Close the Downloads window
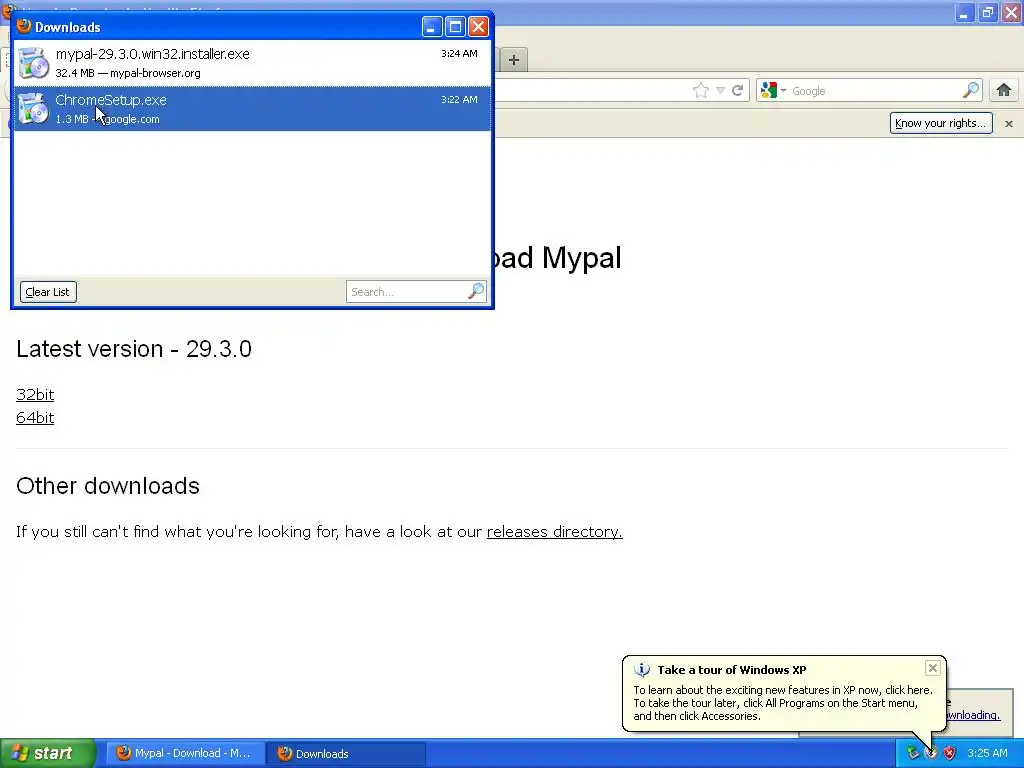The height and width of the screenshot is (768, 1024). pyautogui.click(x=479, y=27)
